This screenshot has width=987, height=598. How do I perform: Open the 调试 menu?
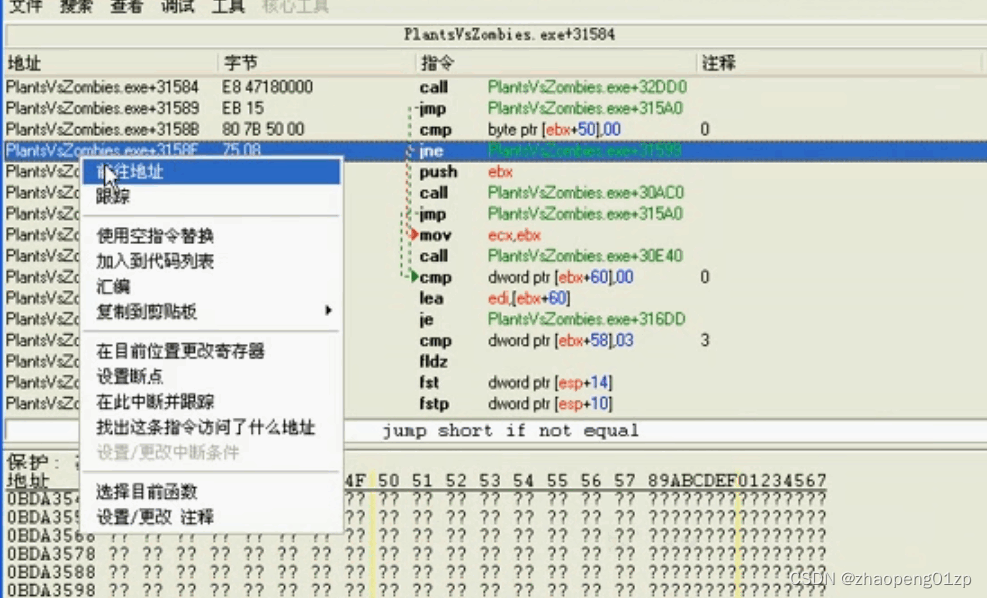(178, 7)
